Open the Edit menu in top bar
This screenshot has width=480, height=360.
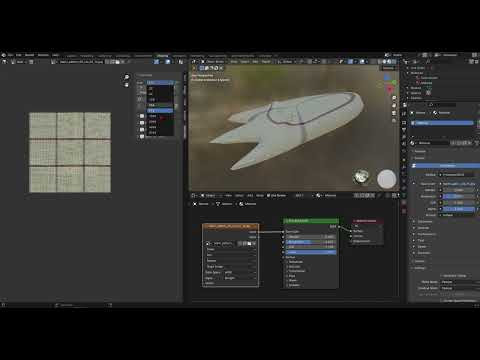[x=19, y=55]
